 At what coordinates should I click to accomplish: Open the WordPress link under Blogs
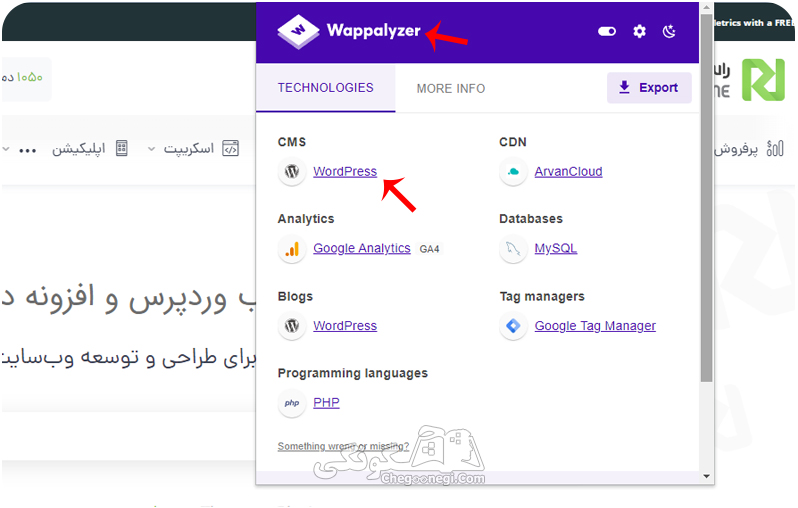point(345,326)
